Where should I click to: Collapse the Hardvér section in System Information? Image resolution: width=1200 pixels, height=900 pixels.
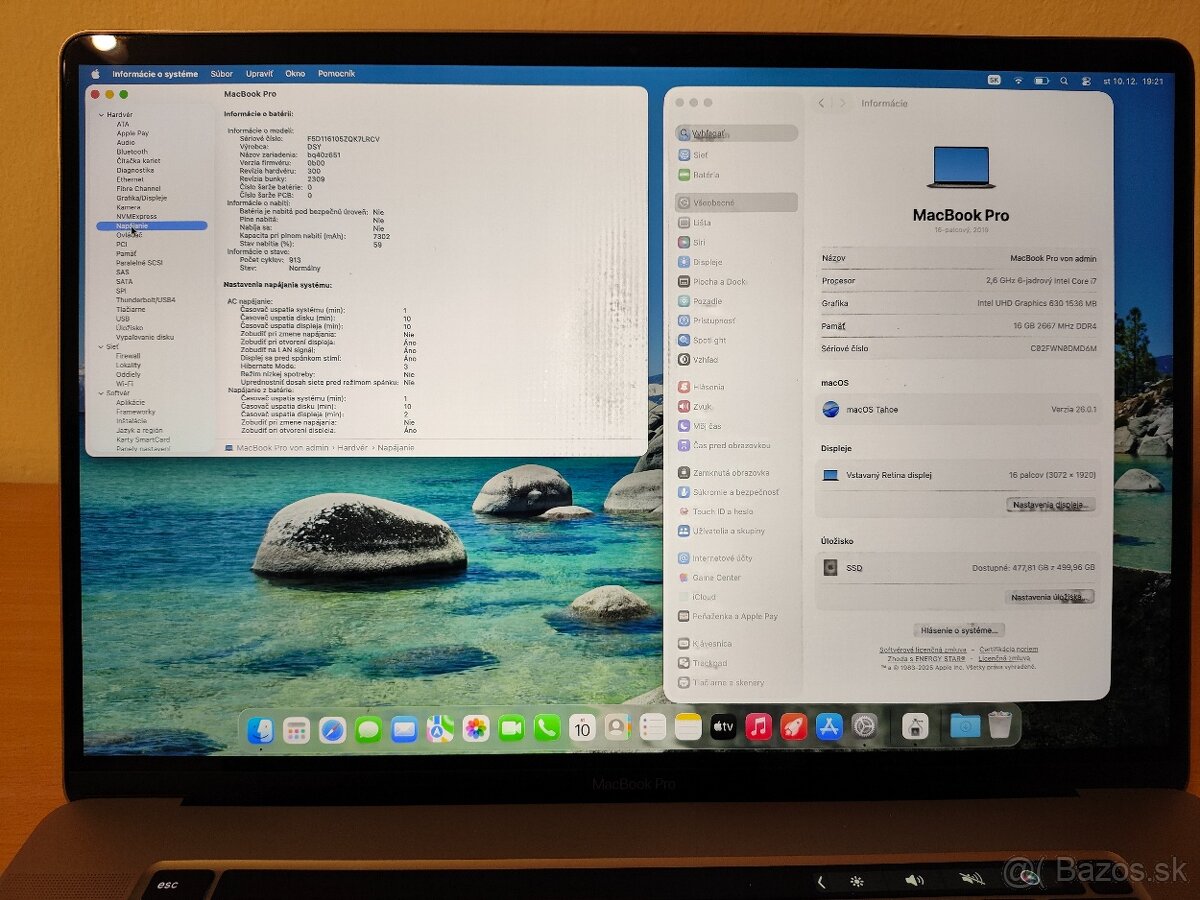[100, 112]
